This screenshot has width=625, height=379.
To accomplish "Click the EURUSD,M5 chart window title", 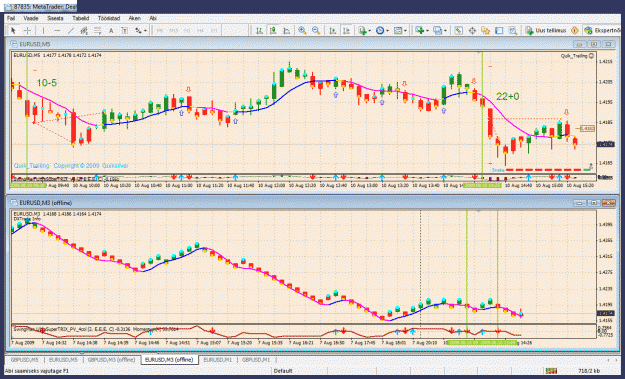I will point(35,44).
